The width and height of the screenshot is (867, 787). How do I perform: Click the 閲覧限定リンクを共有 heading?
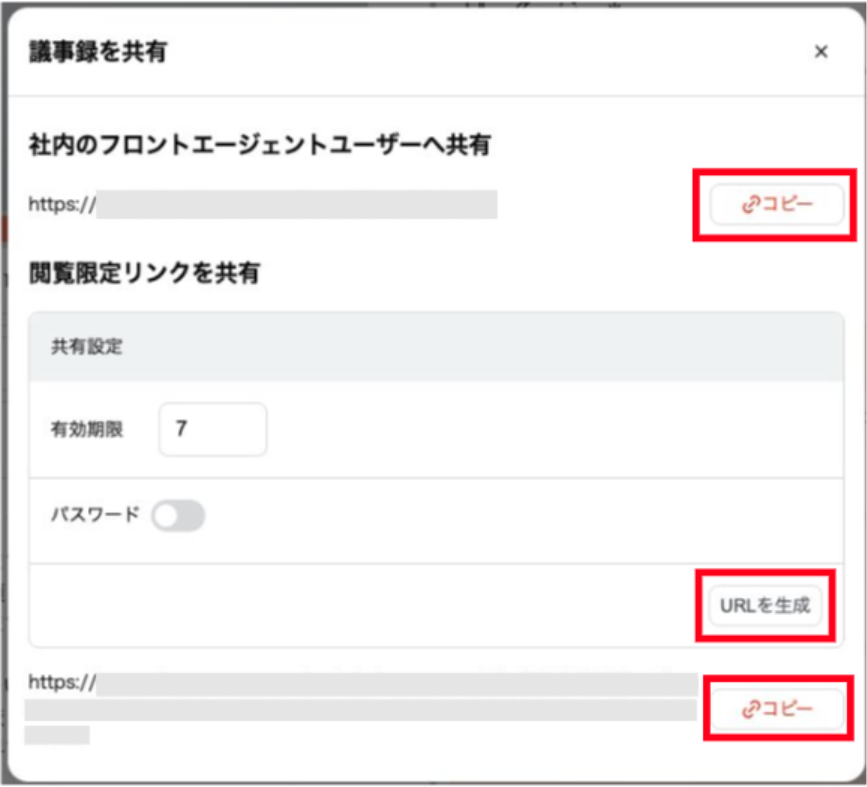144,273
